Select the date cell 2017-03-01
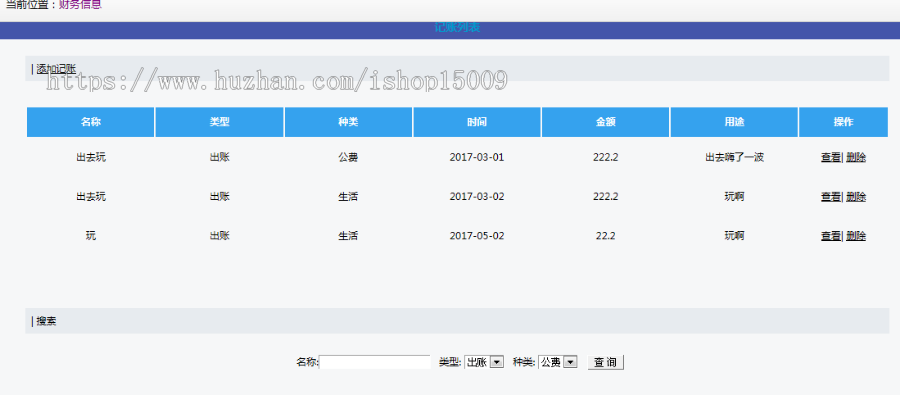The width and height of the screenshot is (900, 395). (x=477, y=157)
